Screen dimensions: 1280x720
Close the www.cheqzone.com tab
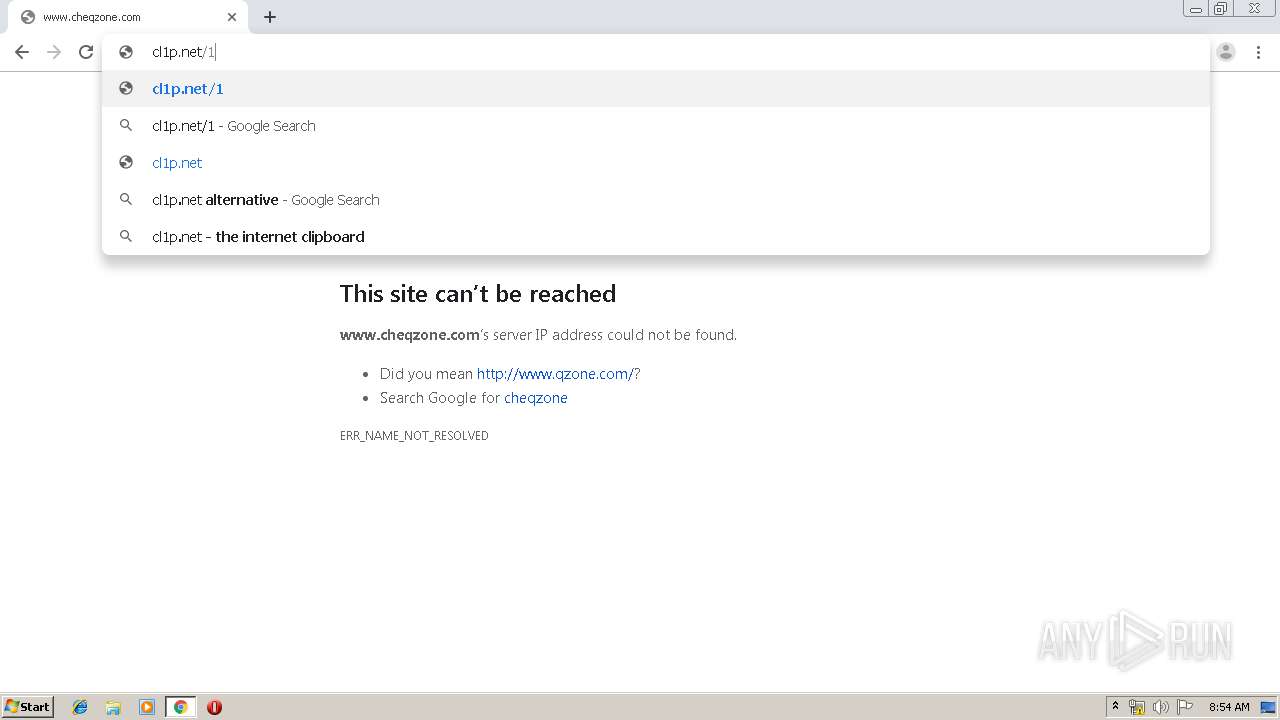pos(232,17)
